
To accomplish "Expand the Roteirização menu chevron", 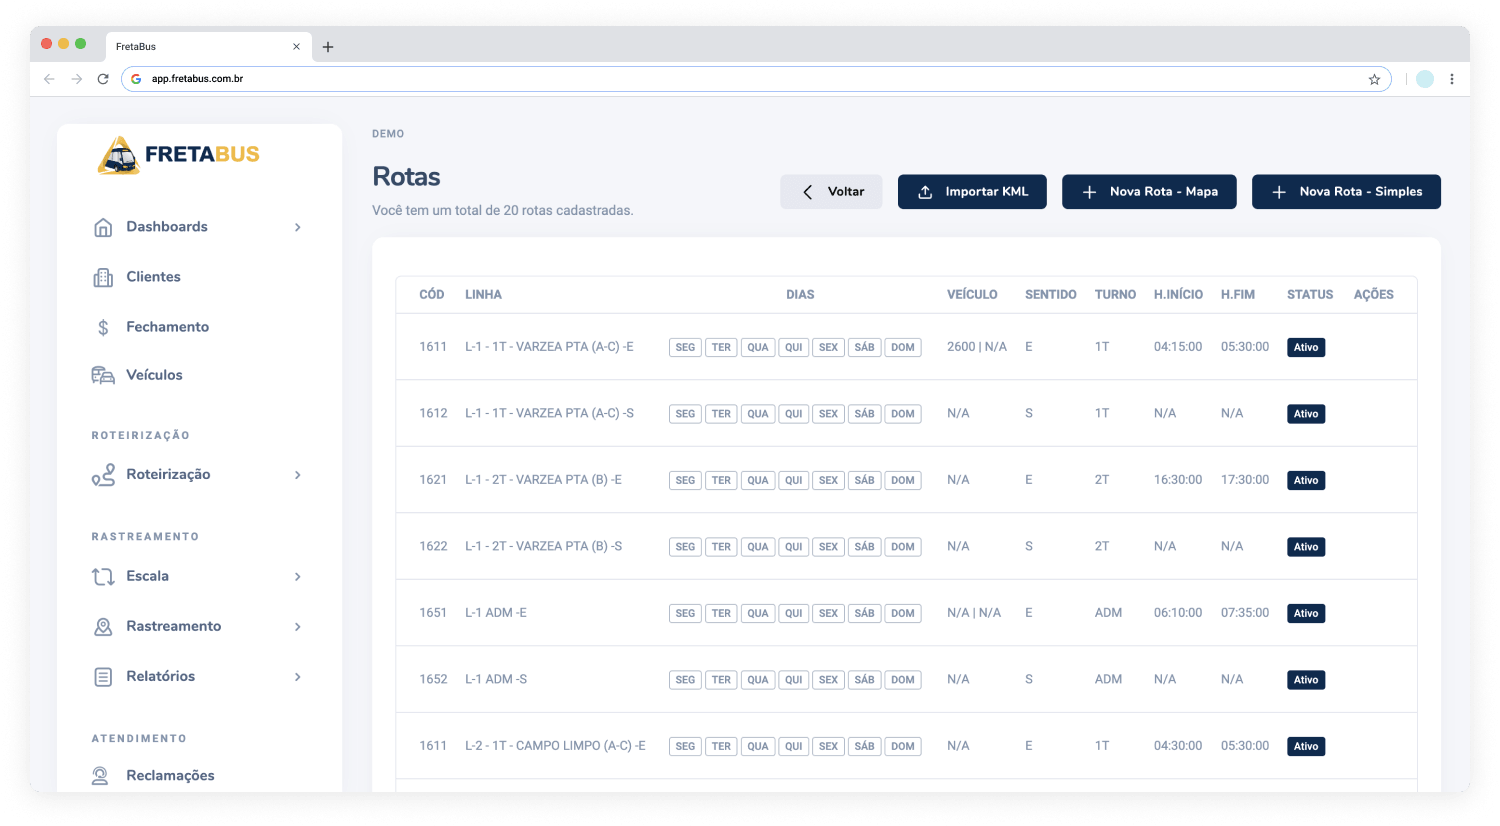I will (x=297, y=473).
